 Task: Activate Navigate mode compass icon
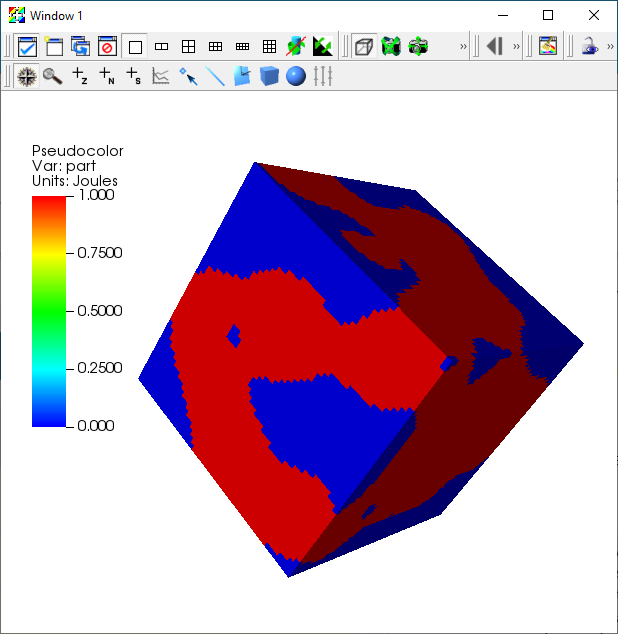(27, 76)
